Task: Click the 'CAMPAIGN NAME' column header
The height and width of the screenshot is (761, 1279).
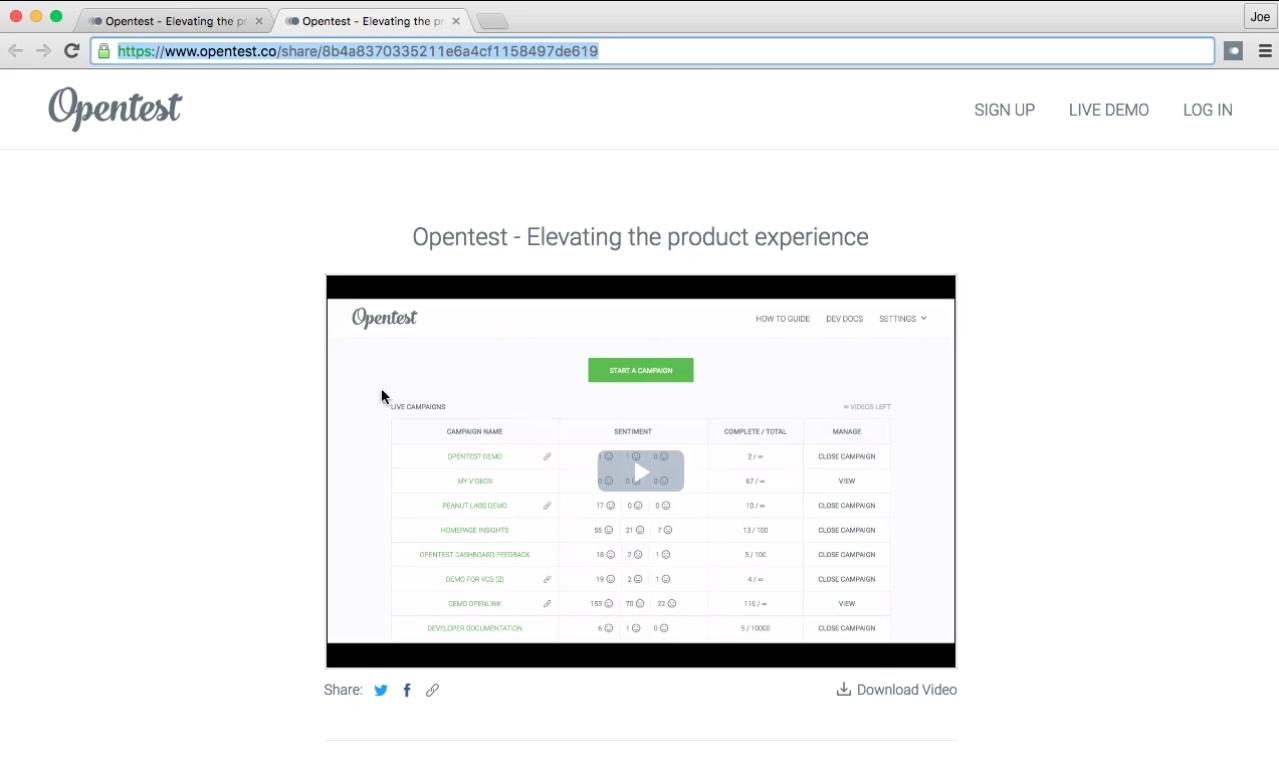Action: click(475, 432)
